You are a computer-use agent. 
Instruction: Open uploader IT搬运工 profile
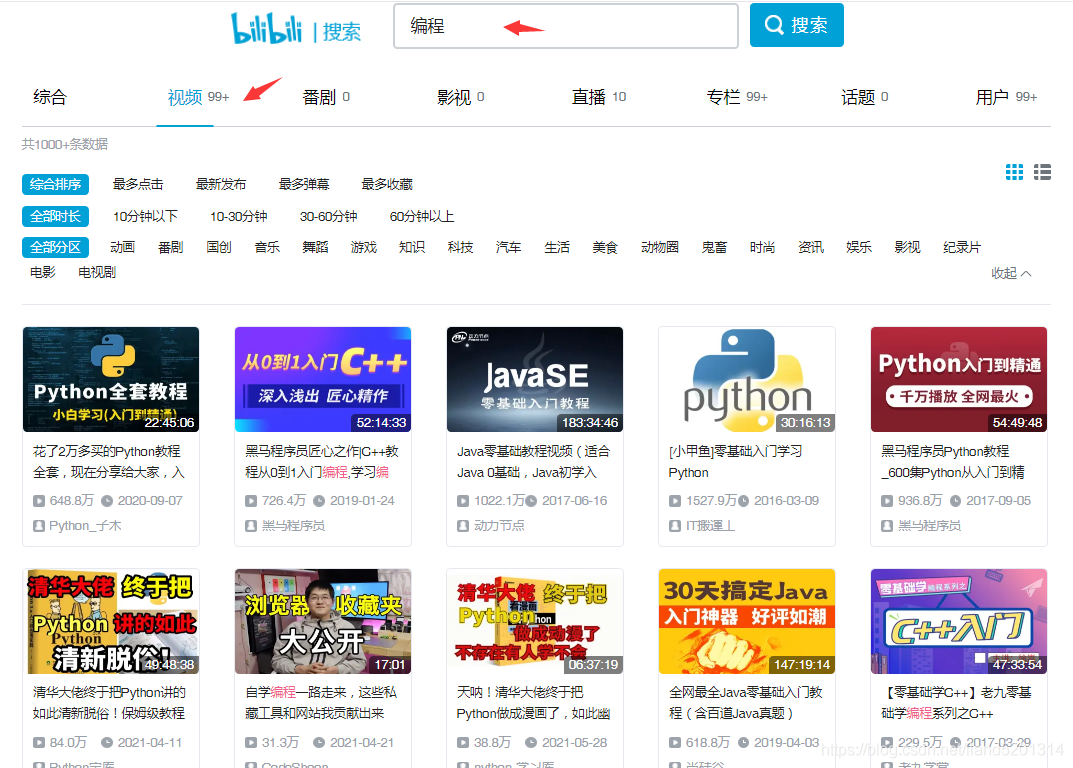[x=710, y=526]
